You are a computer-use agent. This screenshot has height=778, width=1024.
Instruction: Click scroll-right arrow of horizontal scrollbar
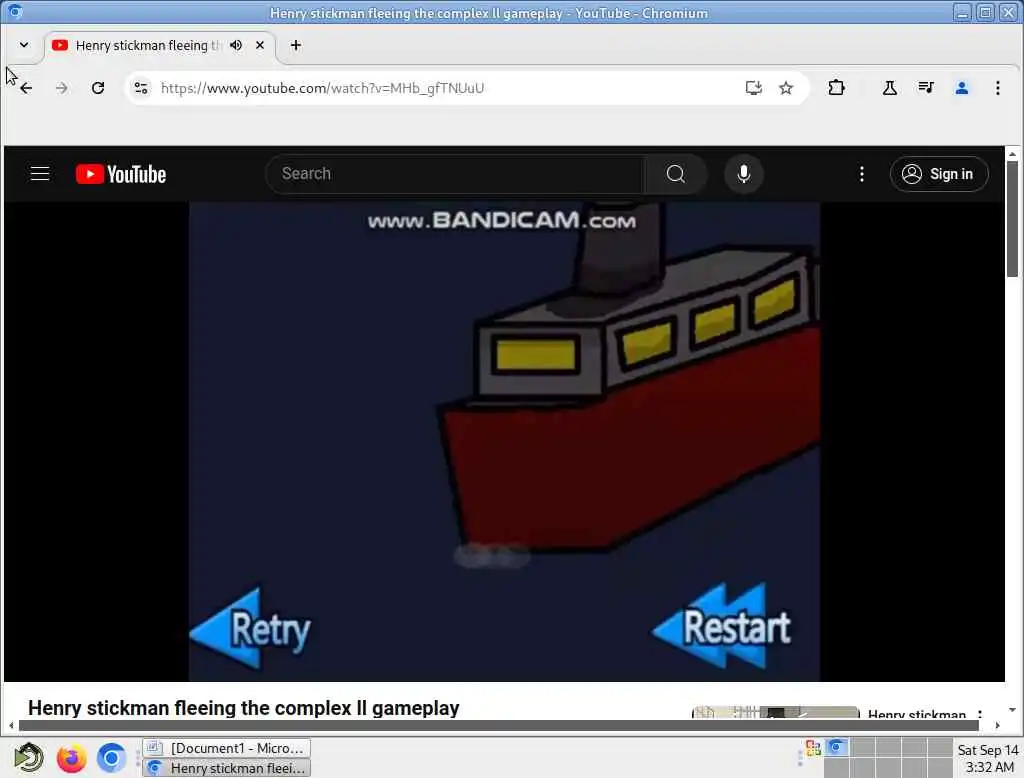pos(997,725)
